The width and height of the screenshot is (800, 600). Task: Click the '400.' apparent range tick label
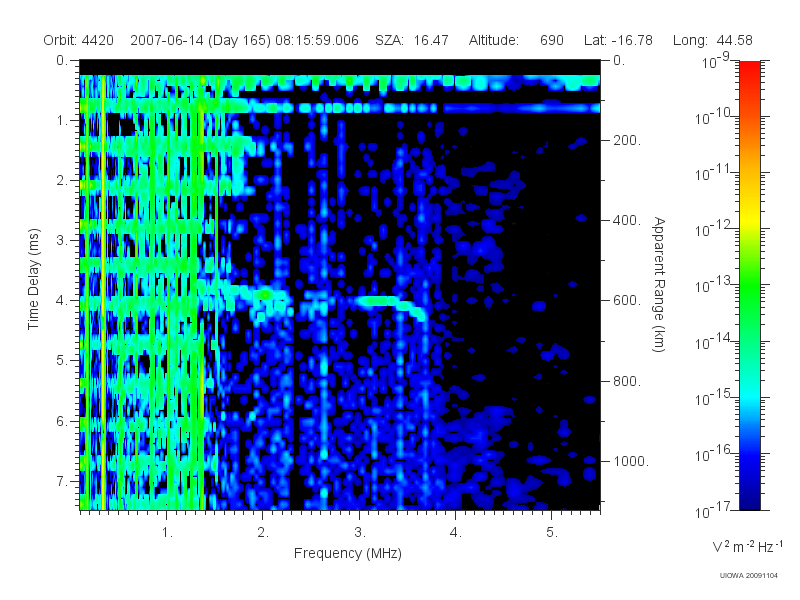pos(627,220)
